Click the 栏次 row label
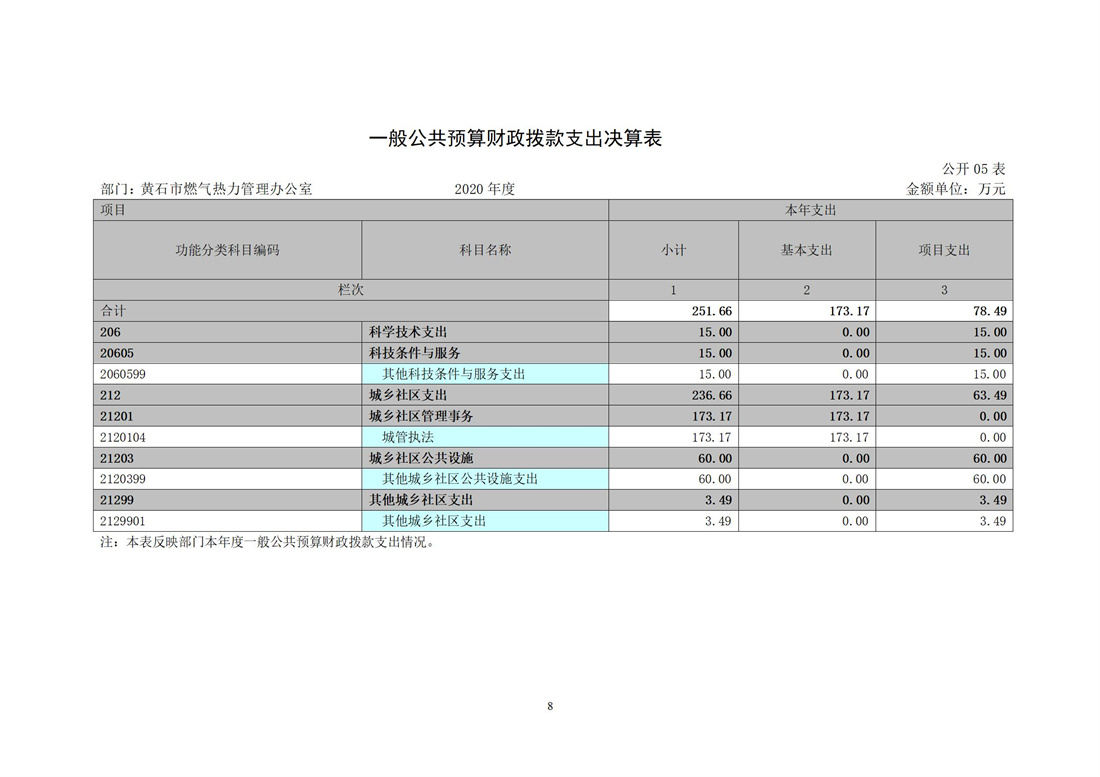1100x777 pixels. (351, 290)
